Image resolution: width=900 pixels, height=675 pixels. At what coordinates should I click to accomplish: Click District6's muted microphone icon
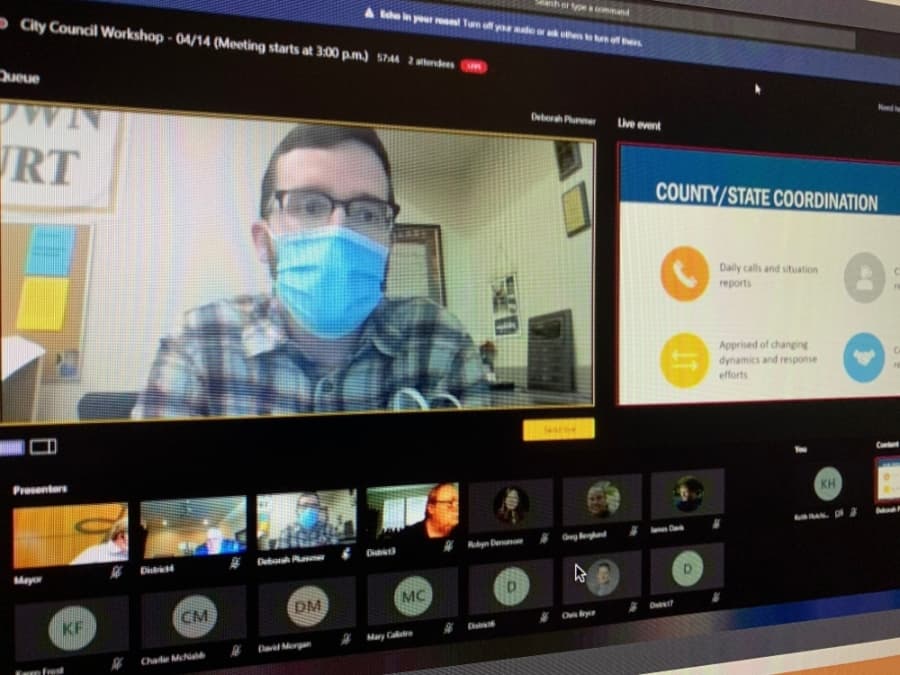click(544, 617)
